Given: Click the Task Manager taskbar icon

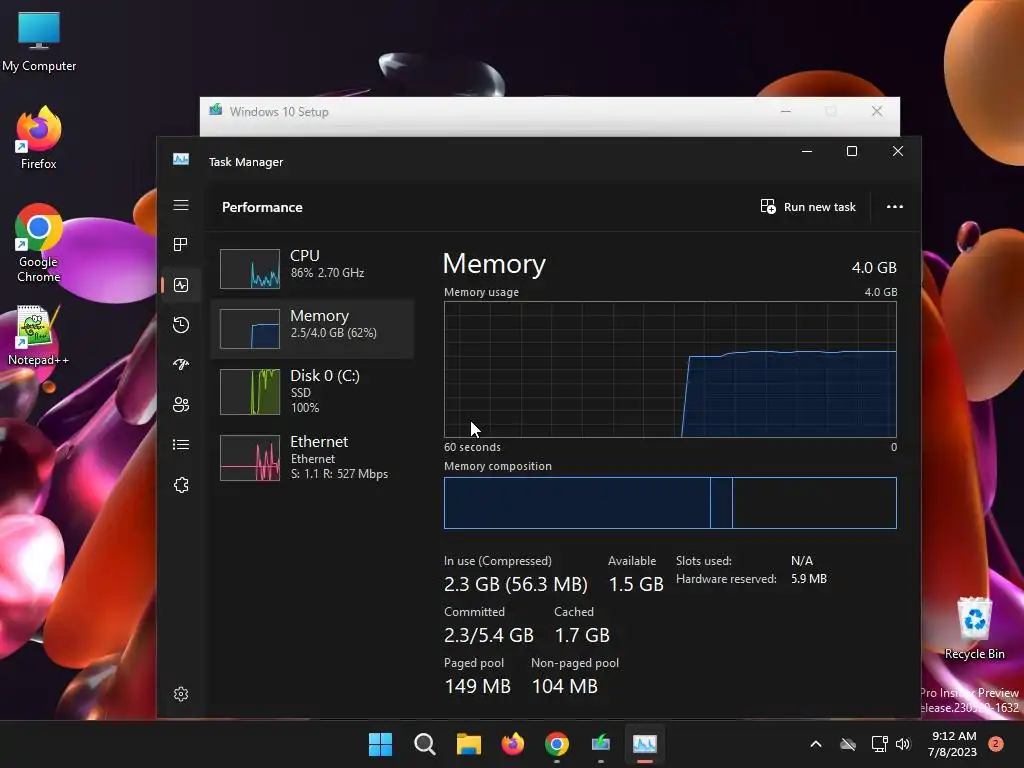Looking at the screenshot, I should point(645,744).
